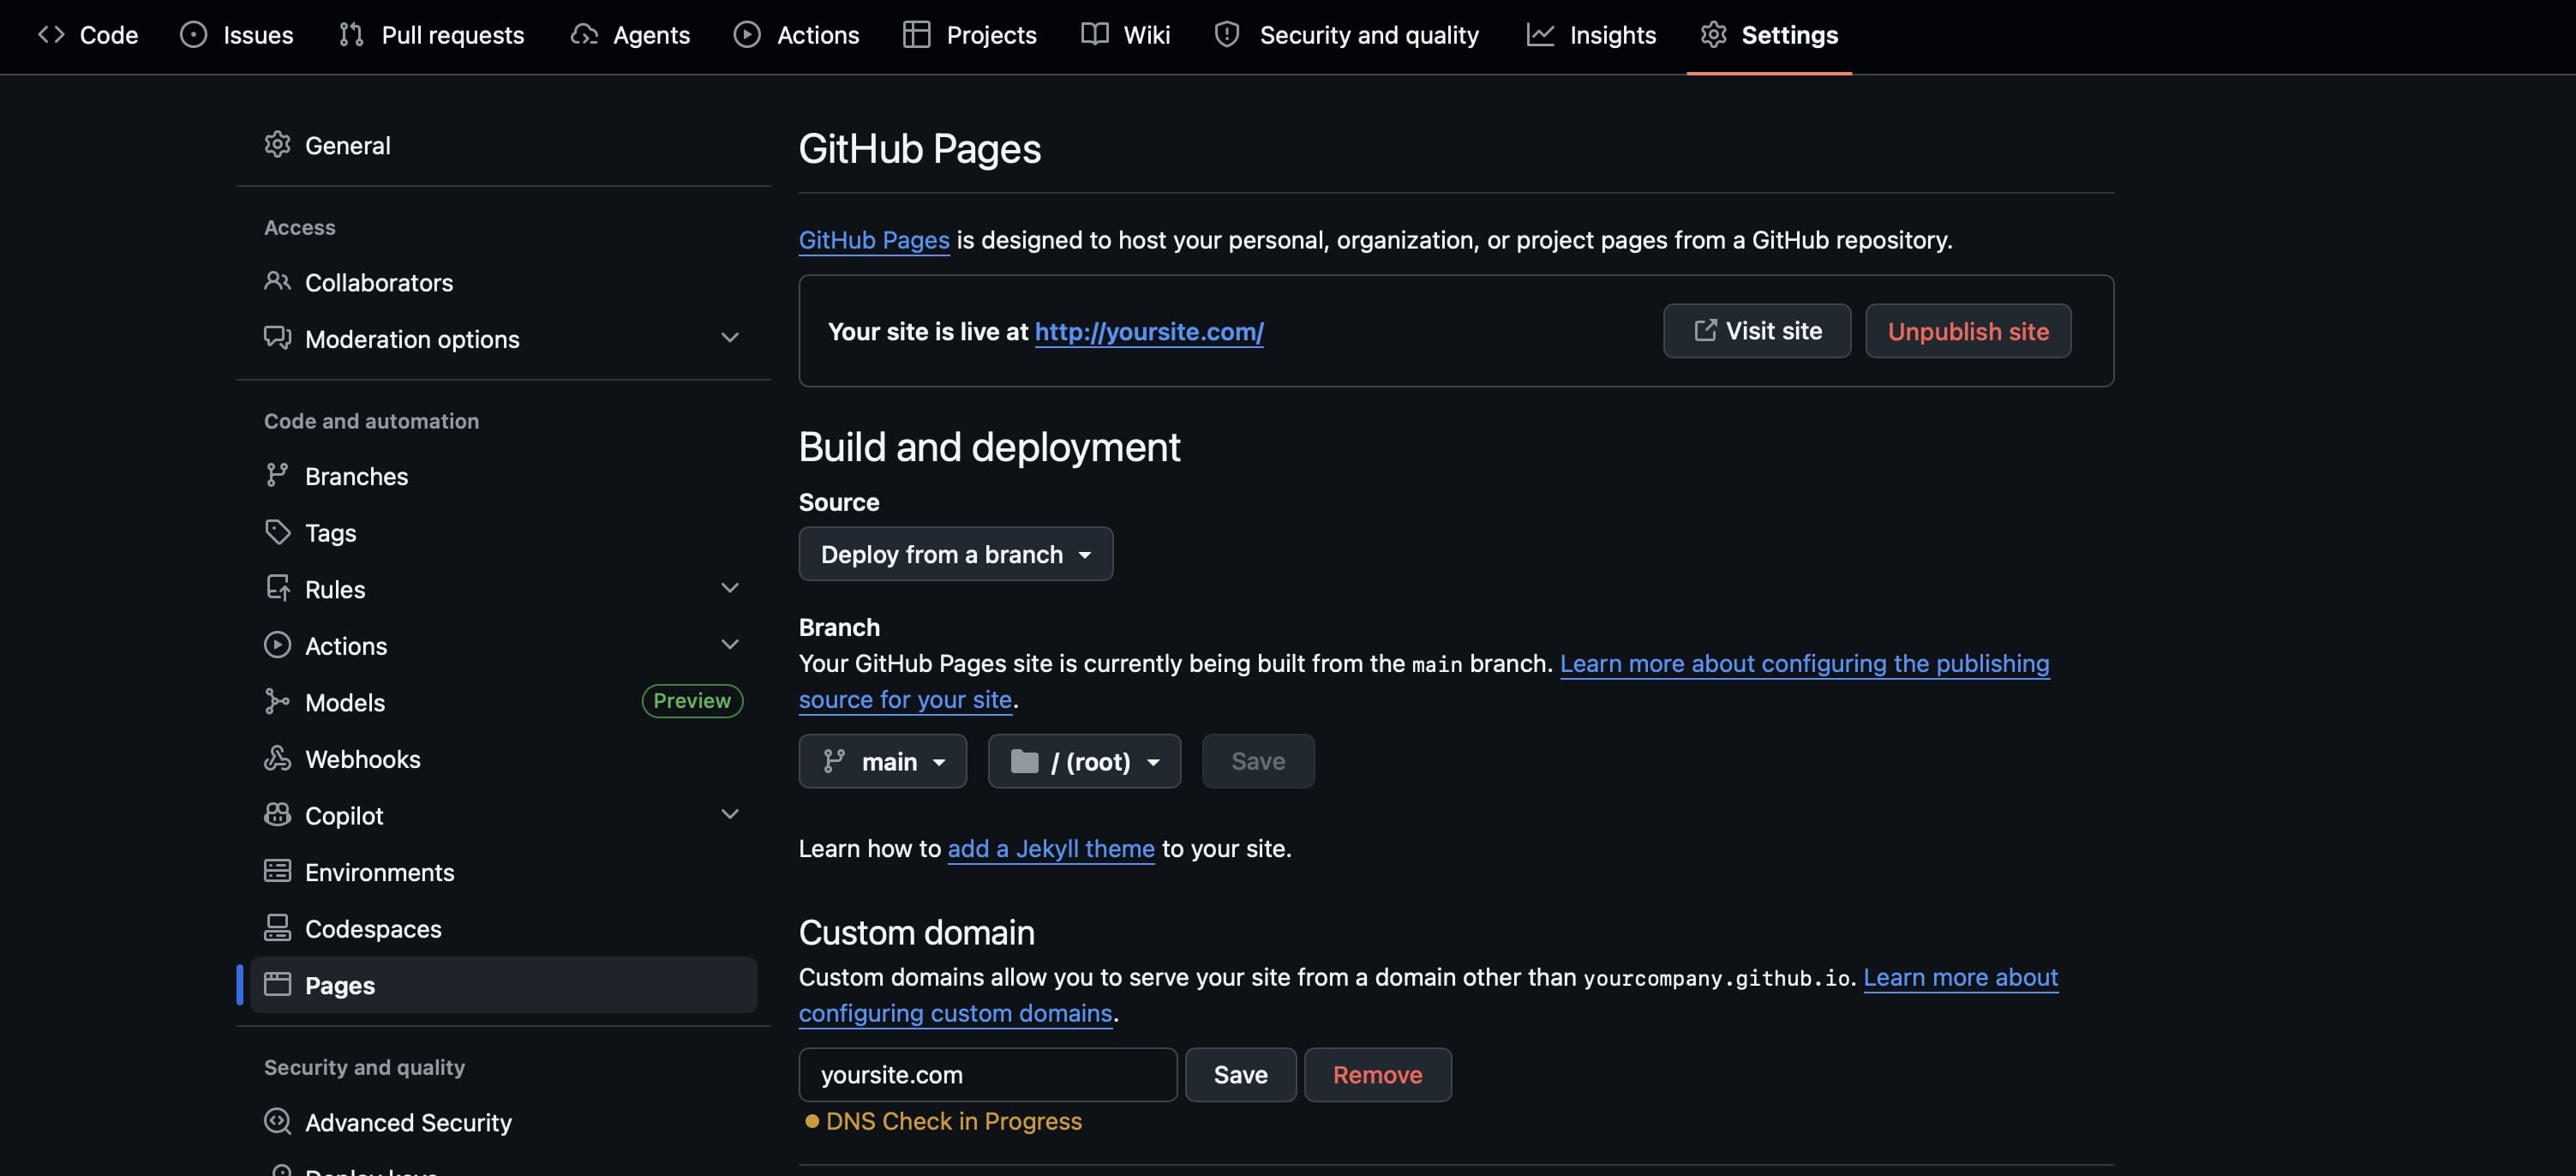The width and height of the screenshot is (2576, 1176).
Task: Click the Settings gear icon in top navigation
Action: tap(1713, 35)
